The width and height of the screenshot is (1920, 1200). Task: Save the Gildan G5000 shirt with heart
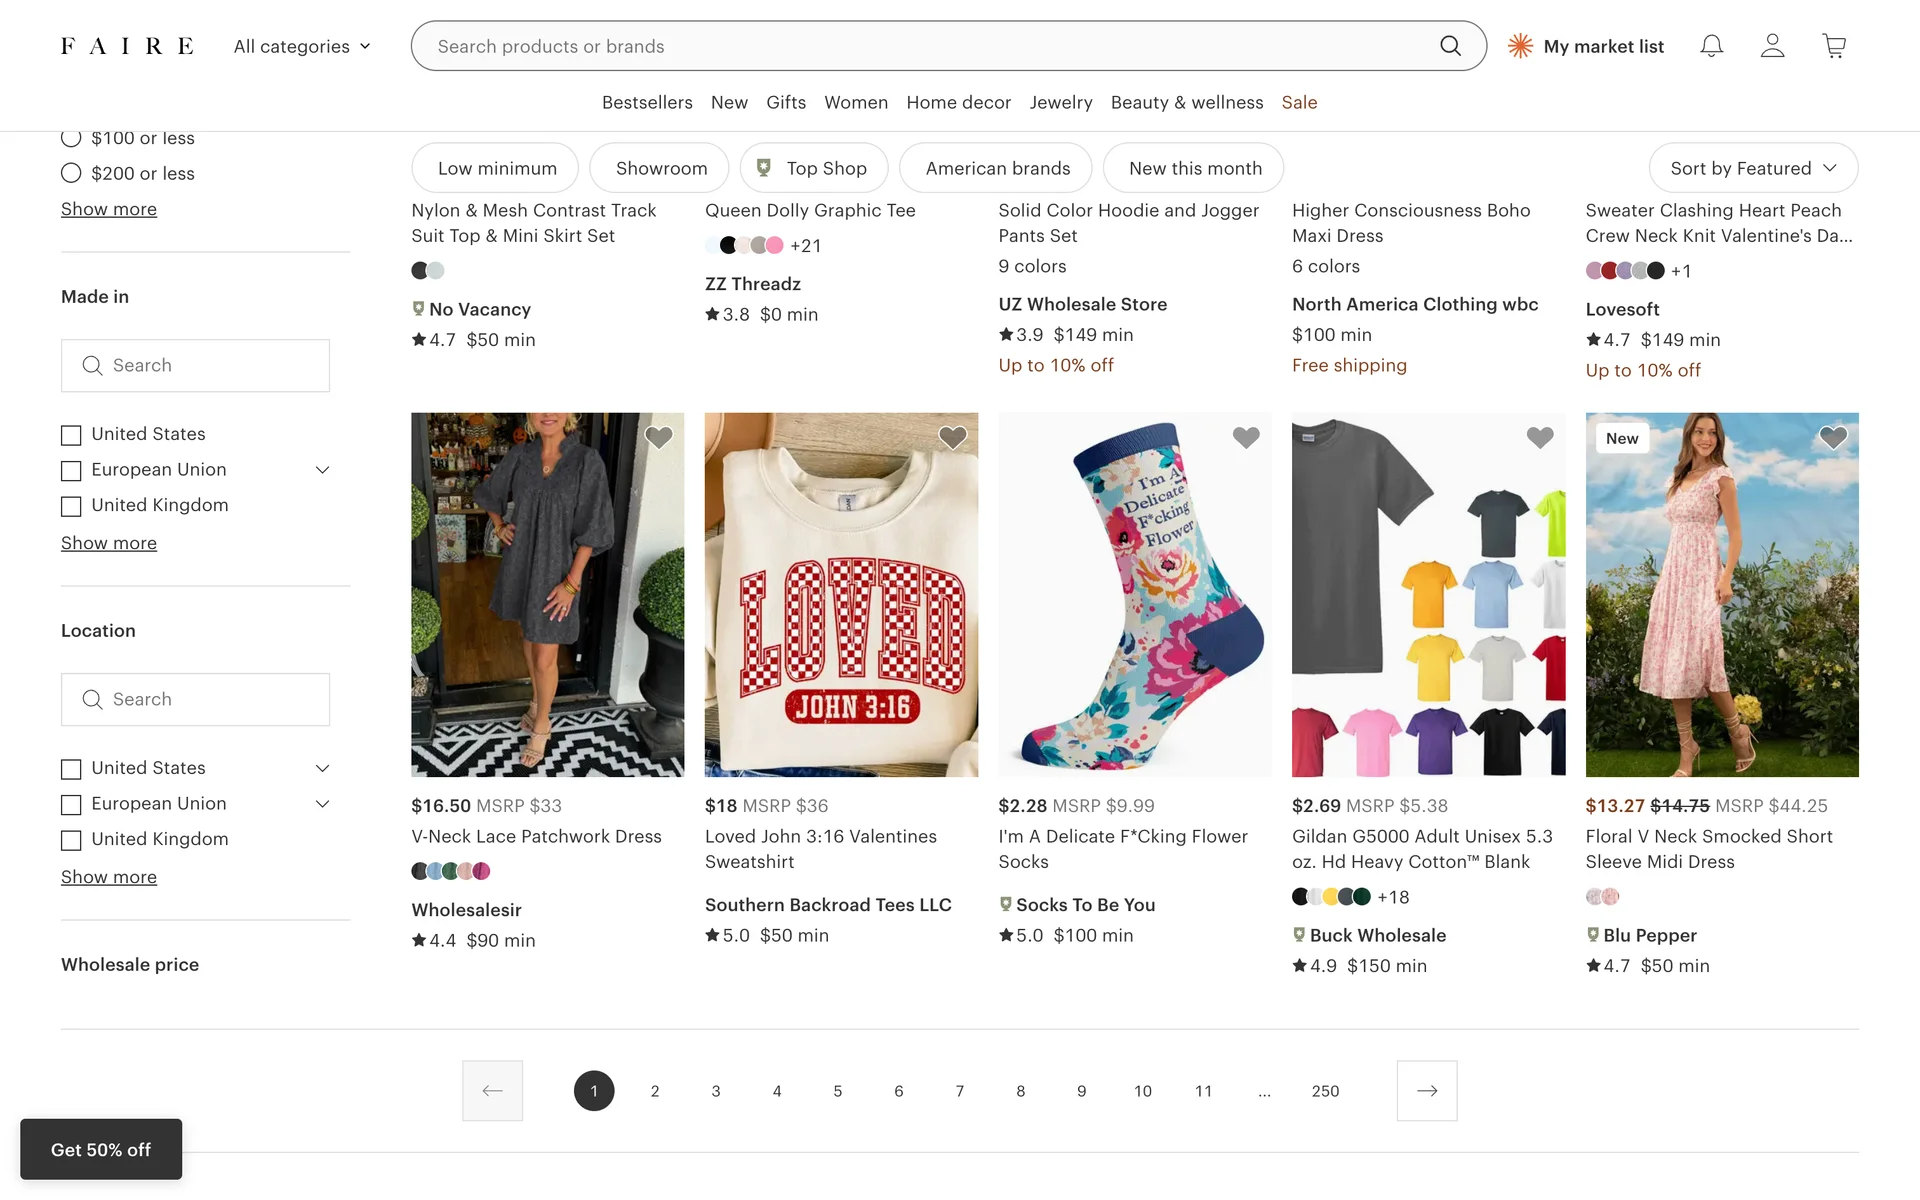coord(1539,438)
